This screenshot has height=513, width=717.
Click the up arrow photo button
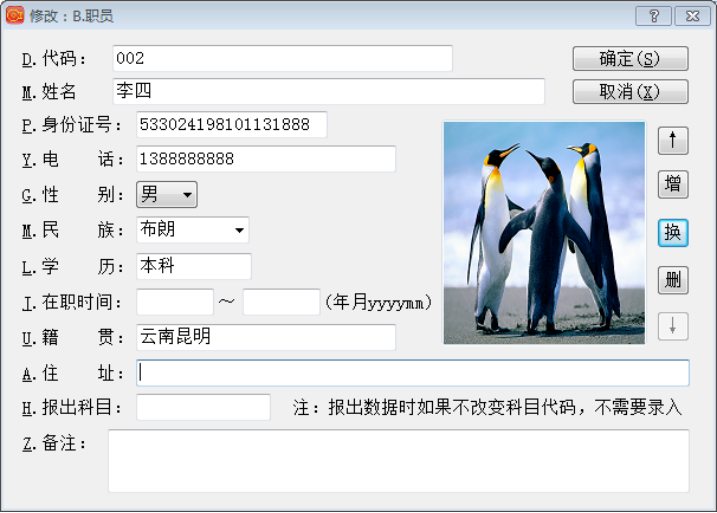click(673, 141)
